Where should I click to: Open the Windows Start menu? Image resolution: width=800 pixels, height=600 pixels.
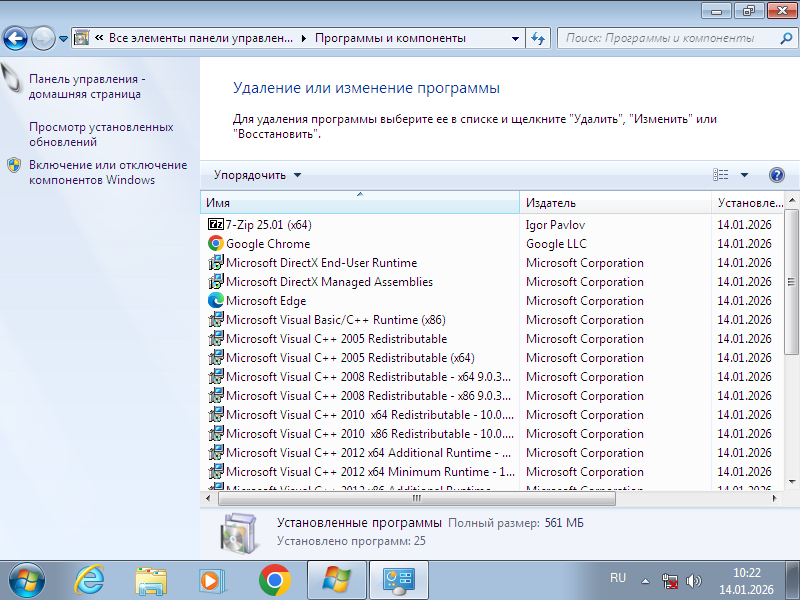(27, 580)
